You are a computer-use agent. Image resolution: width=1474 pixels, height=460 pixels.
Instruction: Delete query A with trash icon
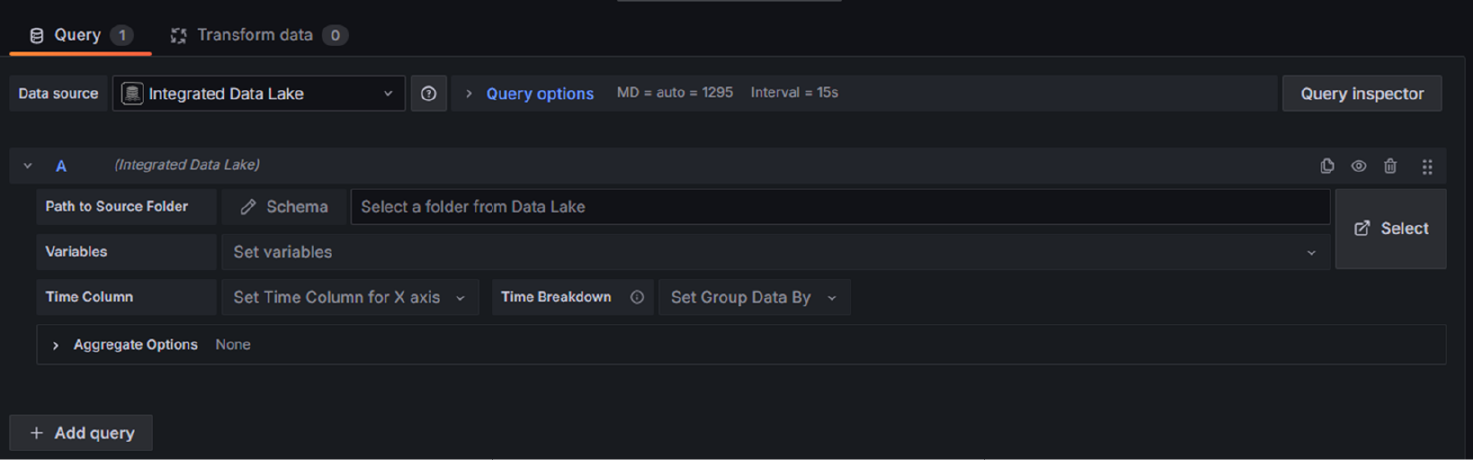[1390, 166]
